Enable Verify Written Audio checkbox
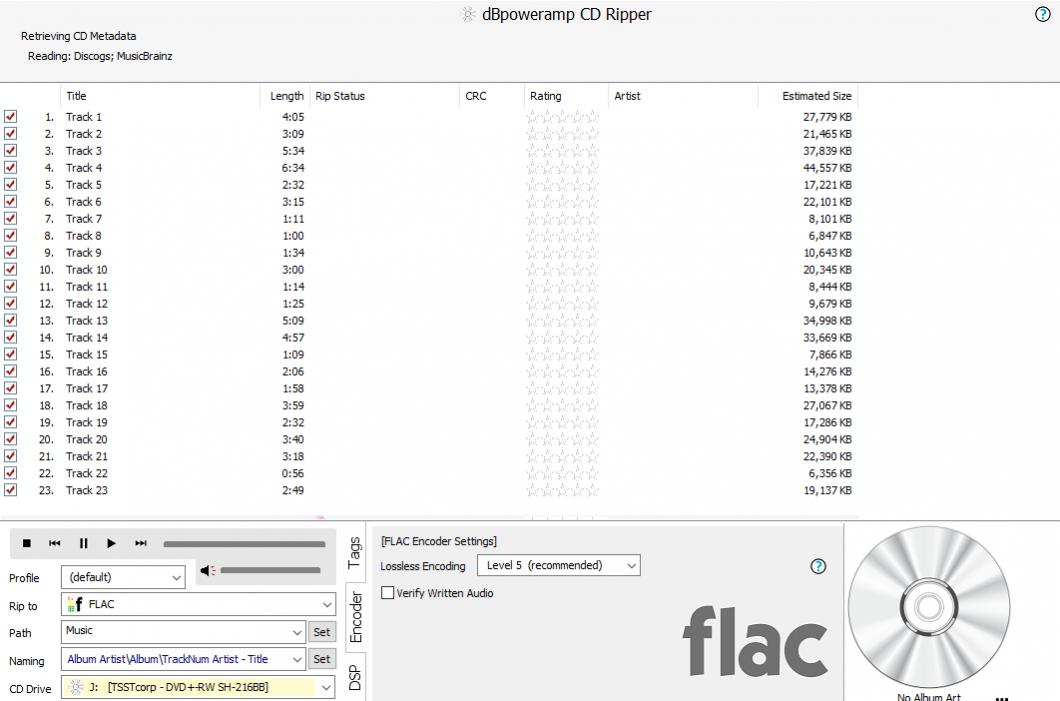Screen dimensions: 1060x701 [389, 593]
